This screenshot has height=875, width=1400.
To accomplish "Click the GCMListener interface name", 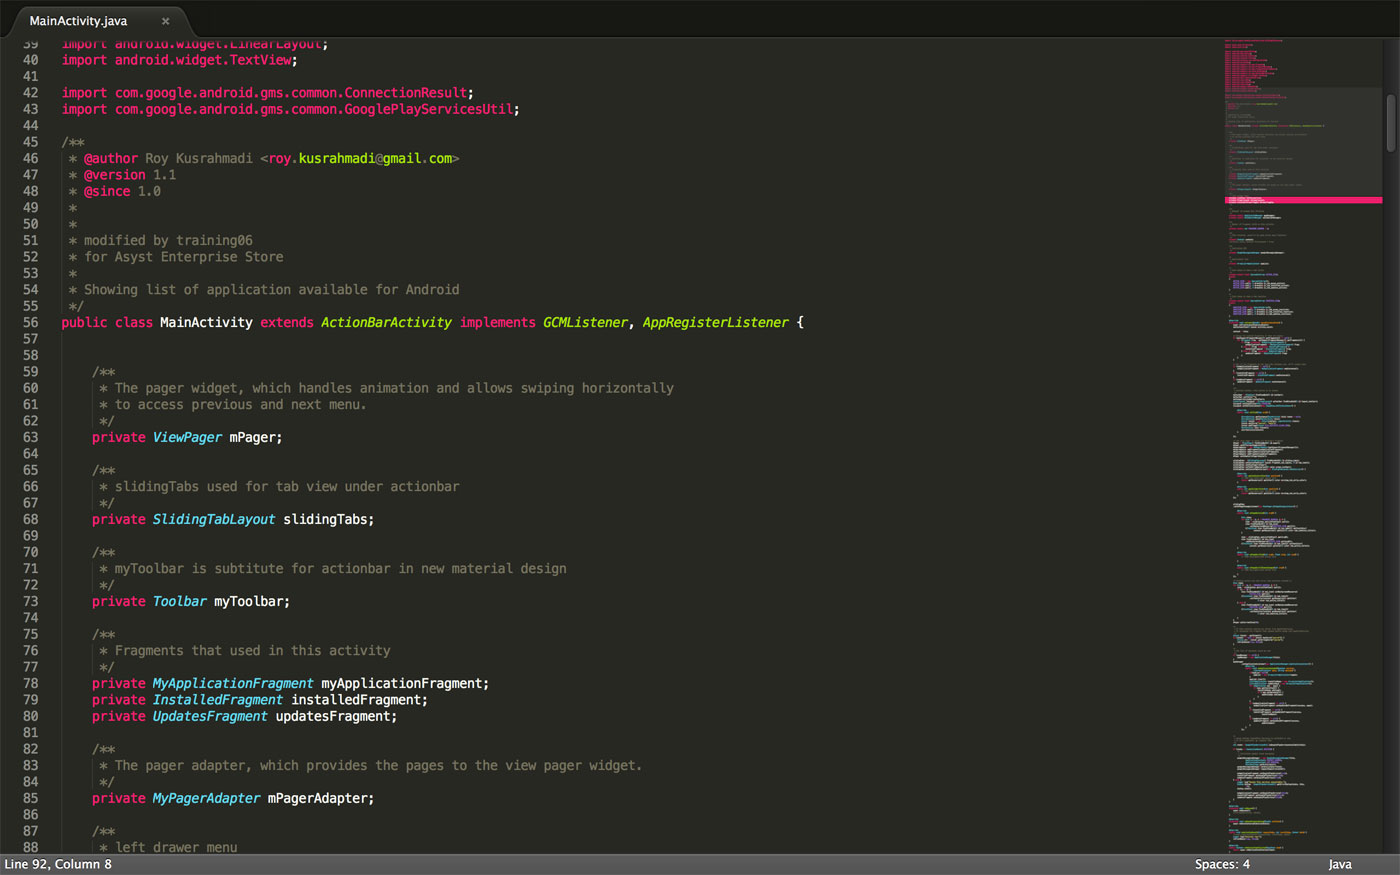I will point(585,322).
